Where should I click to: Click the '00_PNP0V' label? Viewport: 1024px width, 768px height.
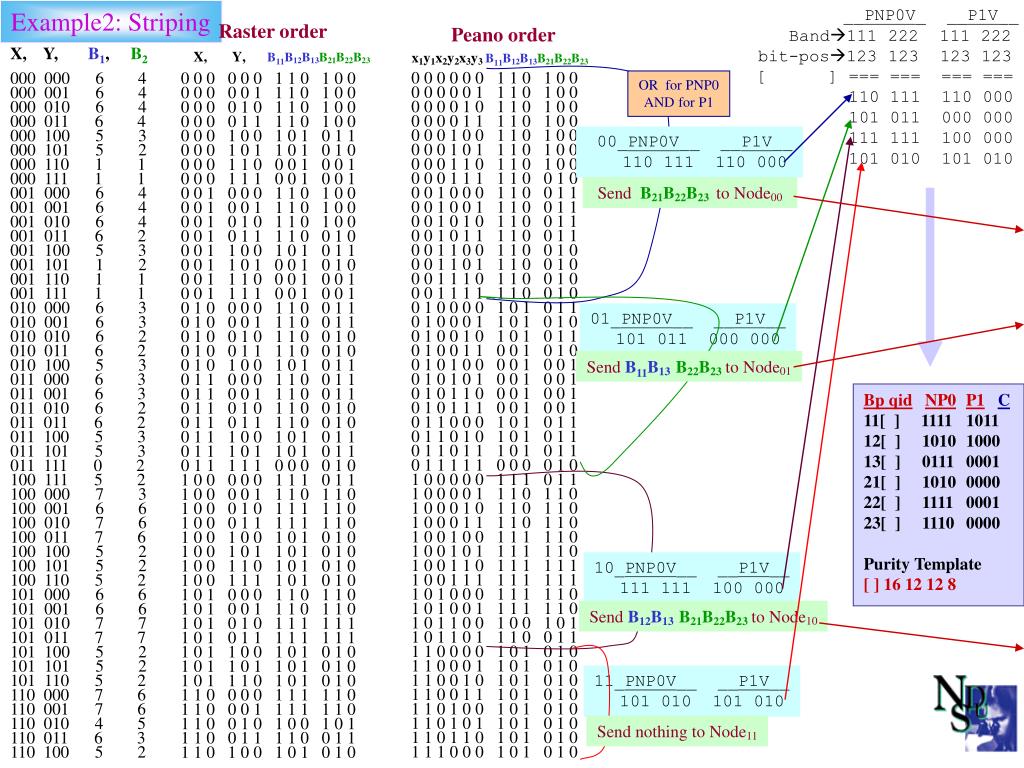click(638, 141)
